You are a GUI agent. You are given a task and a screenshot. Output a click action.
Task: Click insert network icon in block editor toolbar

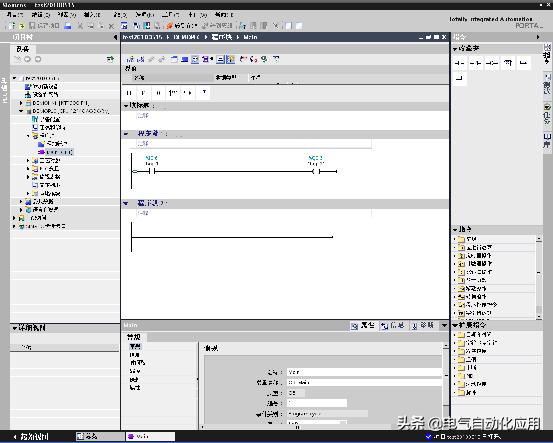(129, 59)
